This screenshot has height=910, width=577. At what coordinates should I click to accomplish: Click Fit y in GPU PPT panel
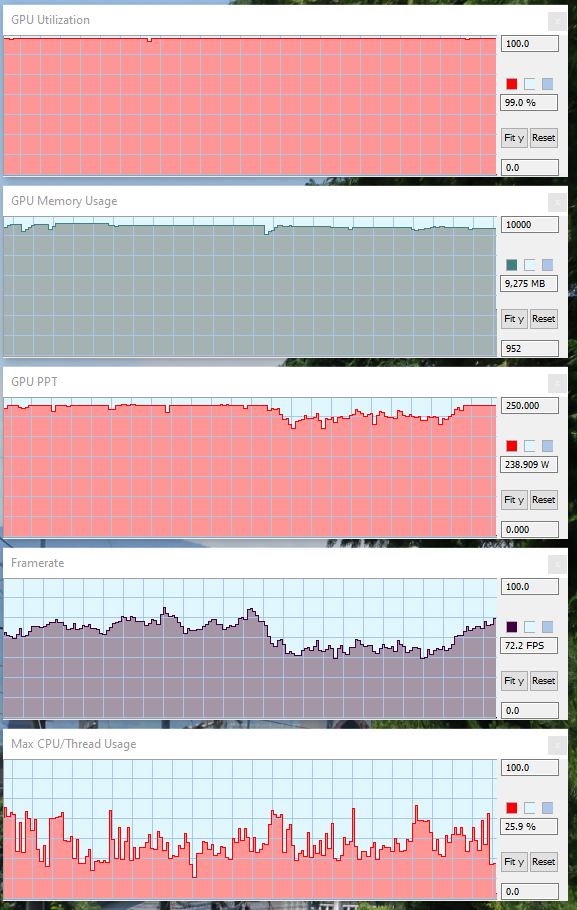(514, 500)
